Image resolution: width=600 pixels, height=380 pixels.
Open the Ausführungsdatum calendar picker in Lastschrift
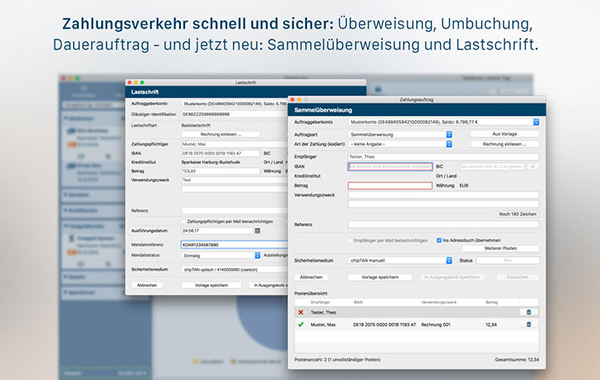point(258,231)
